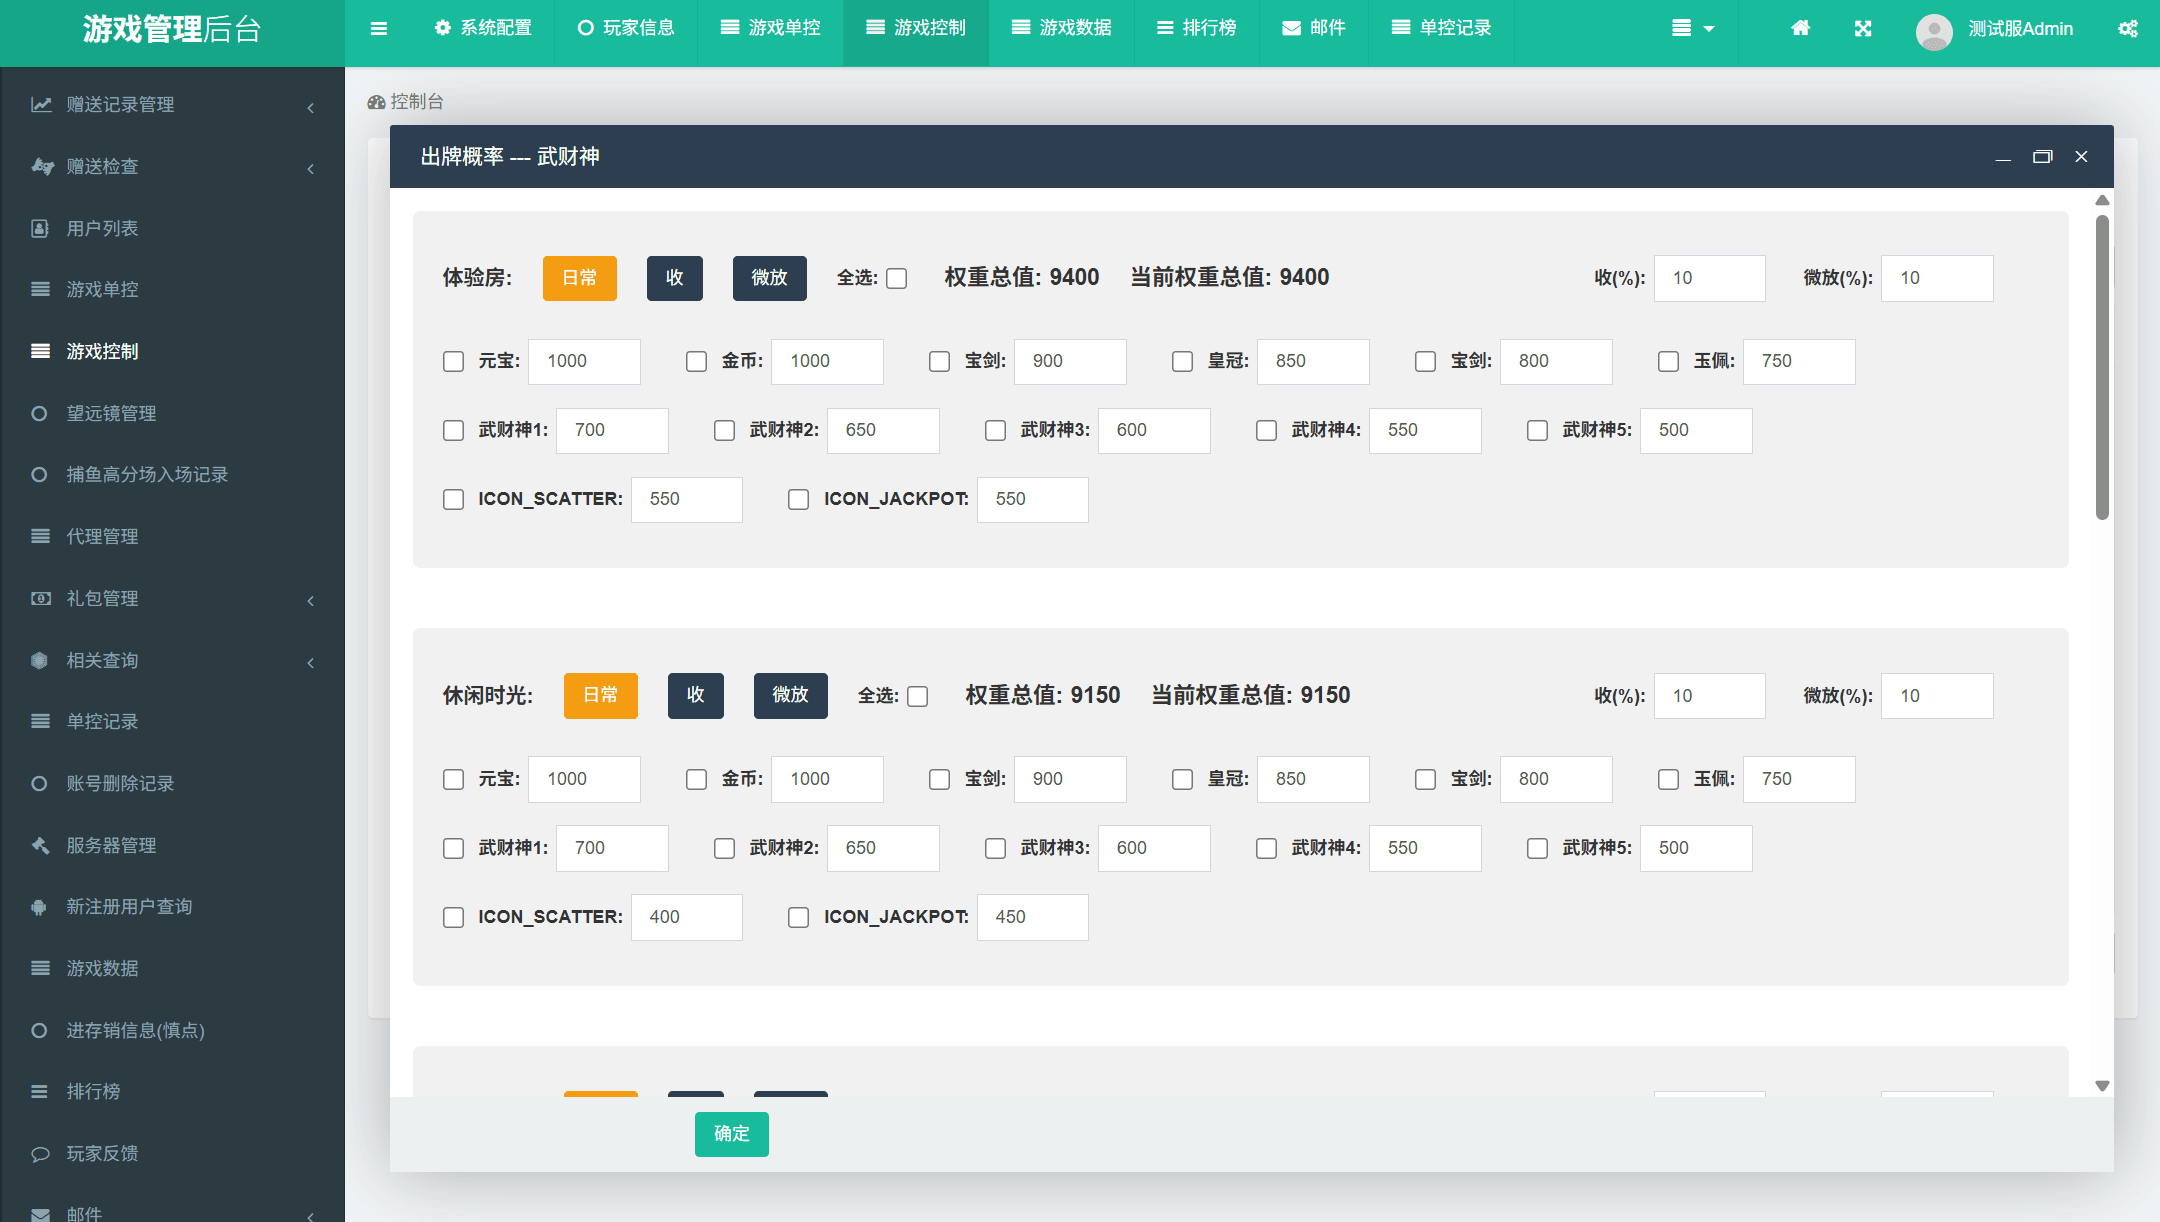Screen dimensions: 2160x1222
Task: Click the 服务器管理 gavel icon in sidebar
Action: pyautogui.click(x=40, y=845)
